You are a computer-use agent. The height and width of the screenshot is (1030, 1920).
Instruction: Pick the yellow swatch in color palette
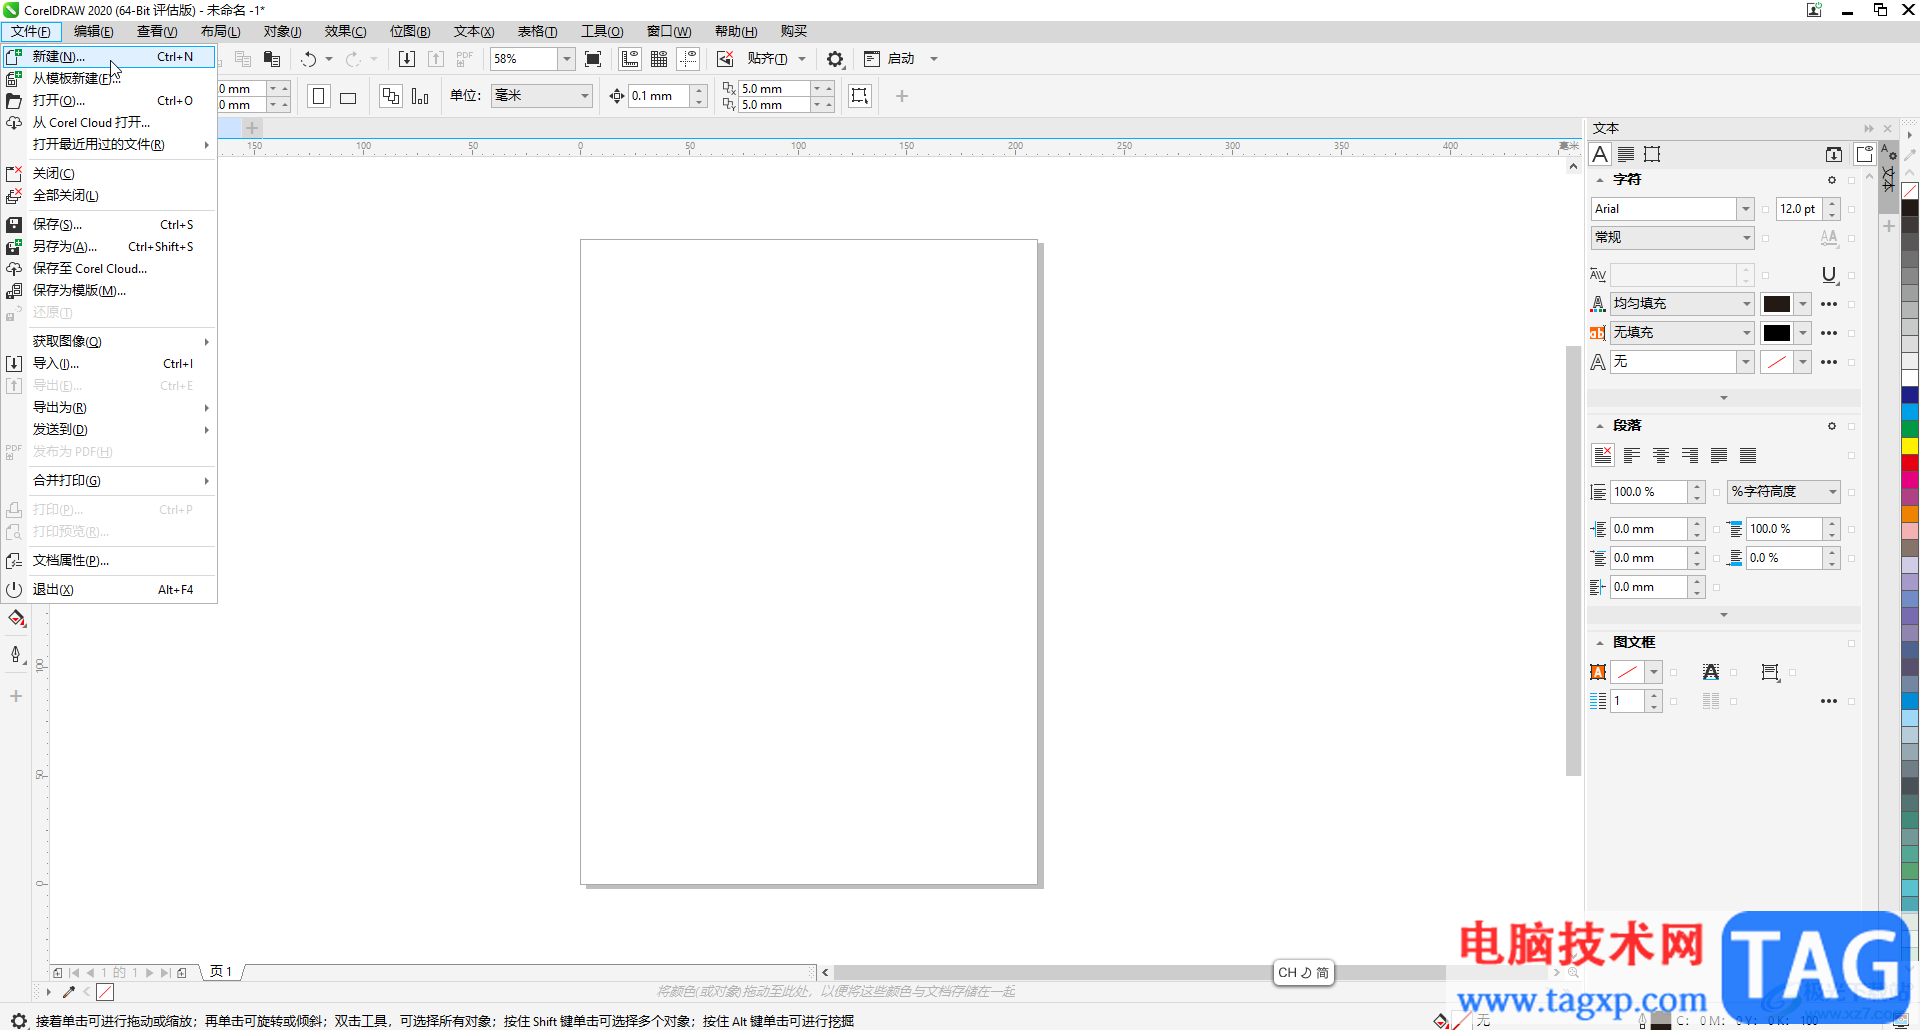pos(1910,446)
